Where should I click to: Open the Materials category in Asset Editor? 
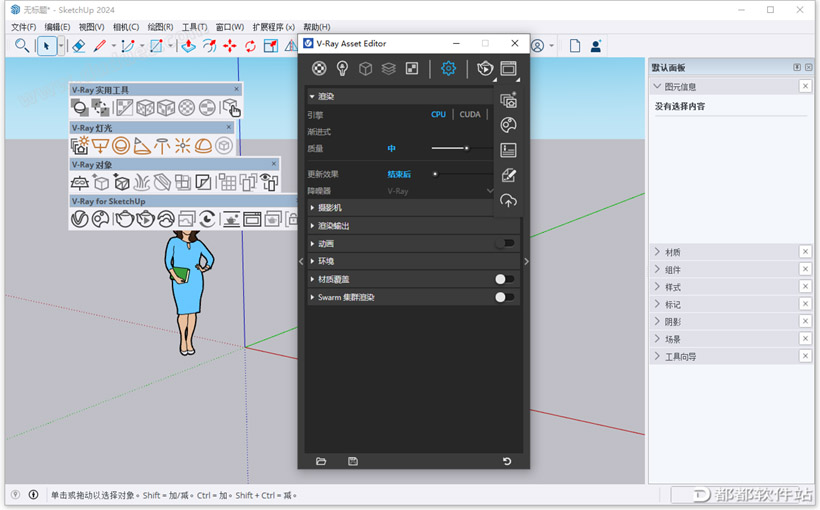pyautogui.click(x=319, y=69)
